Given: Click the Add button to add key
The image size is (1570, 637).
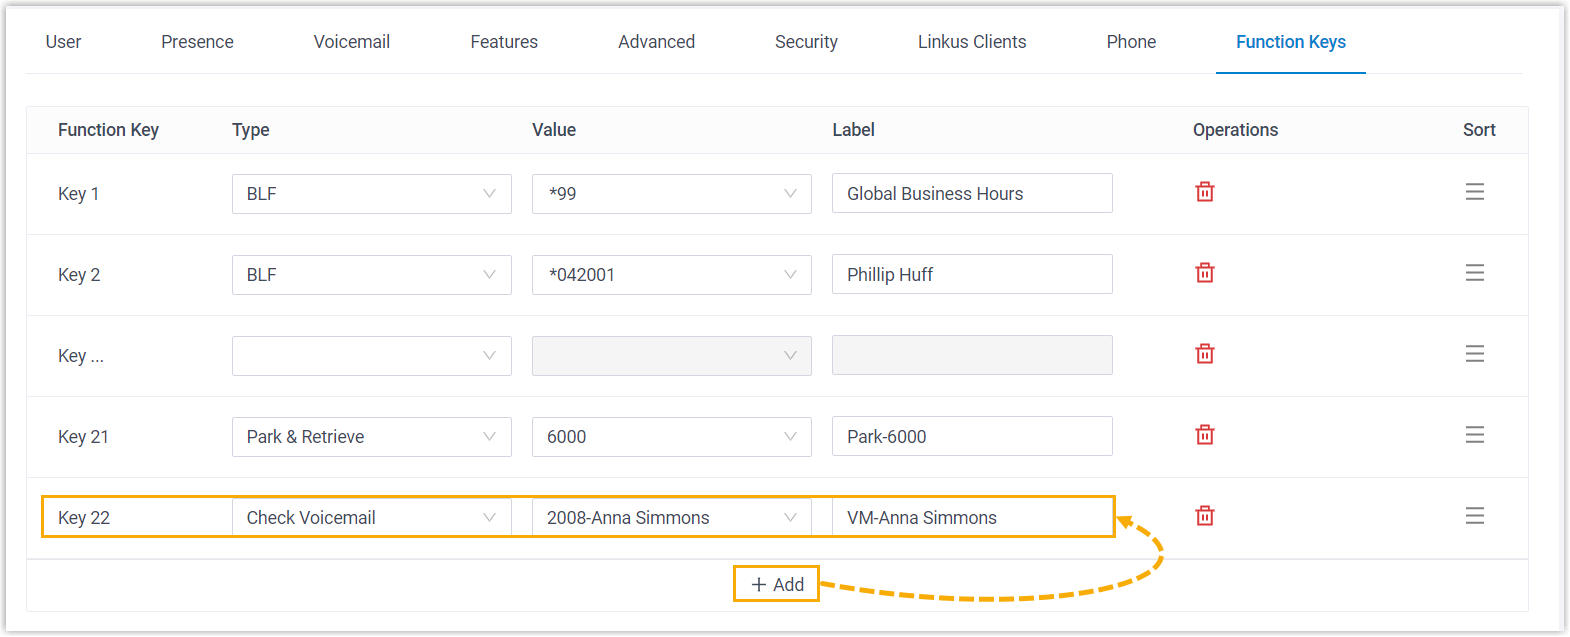Looking at the screenshot, I should click(x=777, y=585).
